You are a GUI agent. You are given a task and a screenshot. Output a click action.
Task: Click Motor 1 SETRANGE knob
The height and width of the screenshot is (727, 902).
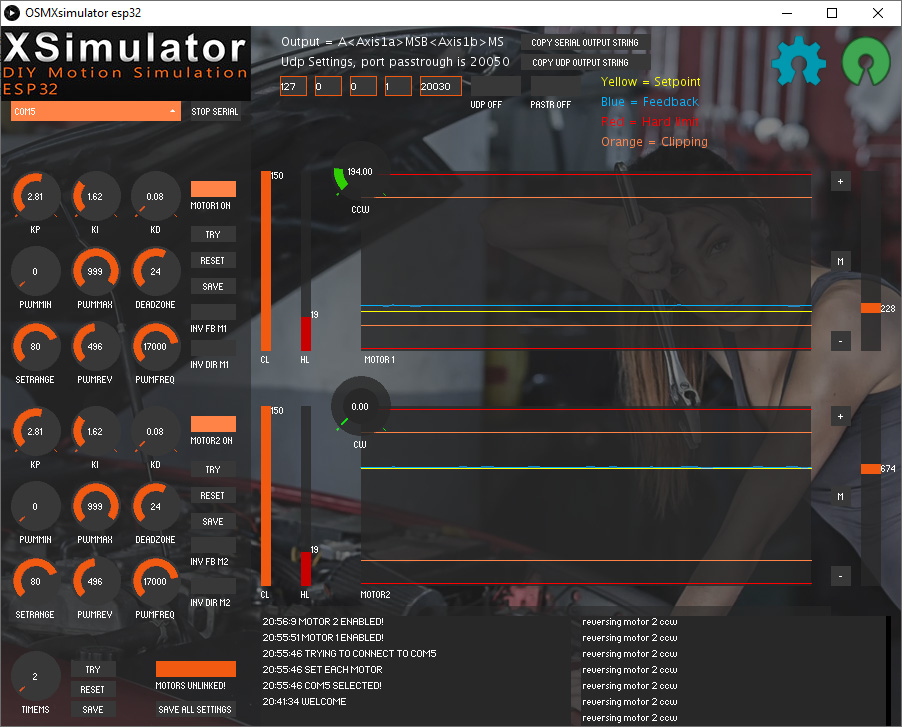coord(36,346)
